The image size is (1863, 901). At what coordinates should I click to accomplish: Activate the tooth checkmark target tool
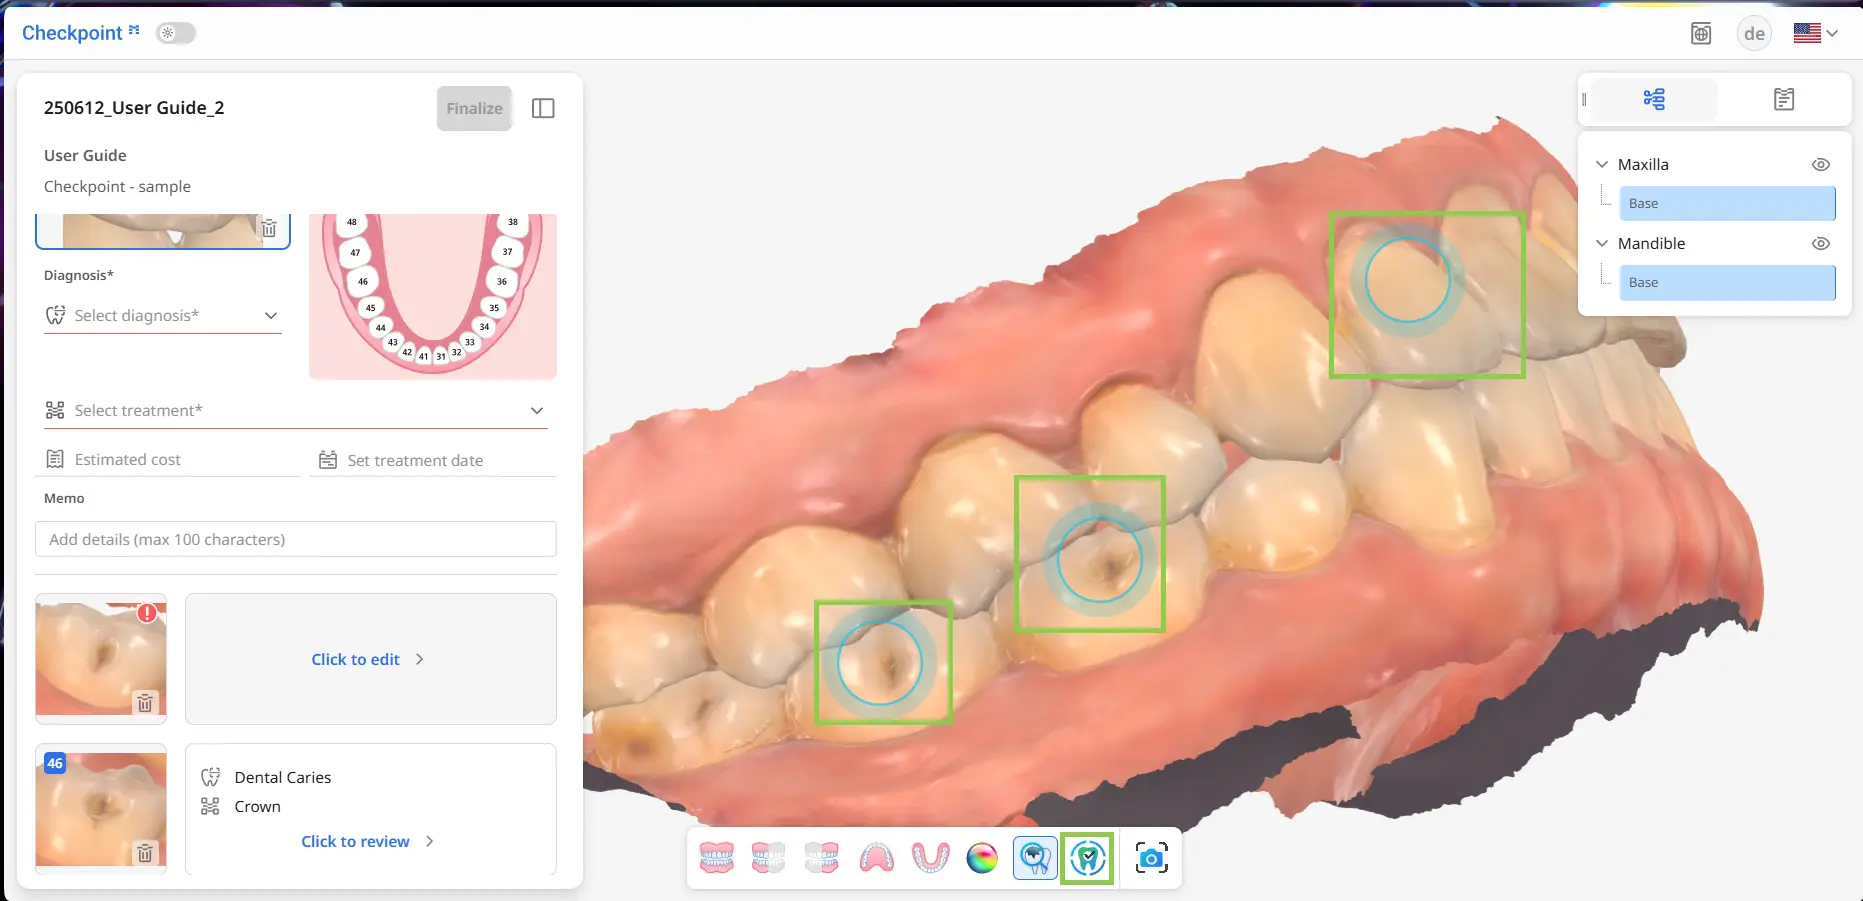coord(1088,858)
